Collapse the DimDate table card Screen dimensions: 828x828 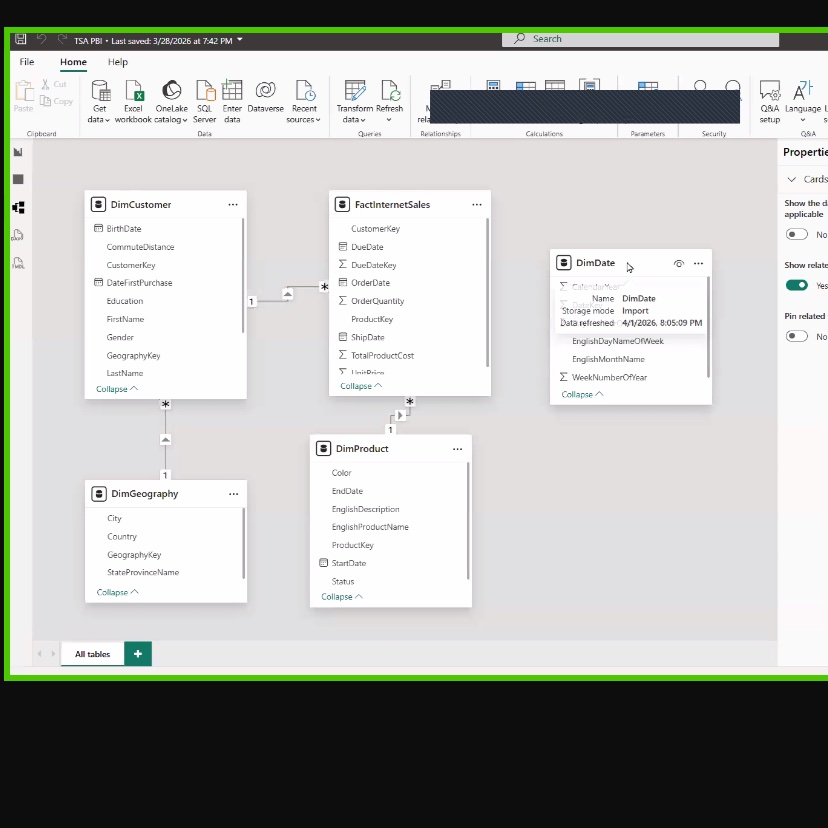(582, 394)
